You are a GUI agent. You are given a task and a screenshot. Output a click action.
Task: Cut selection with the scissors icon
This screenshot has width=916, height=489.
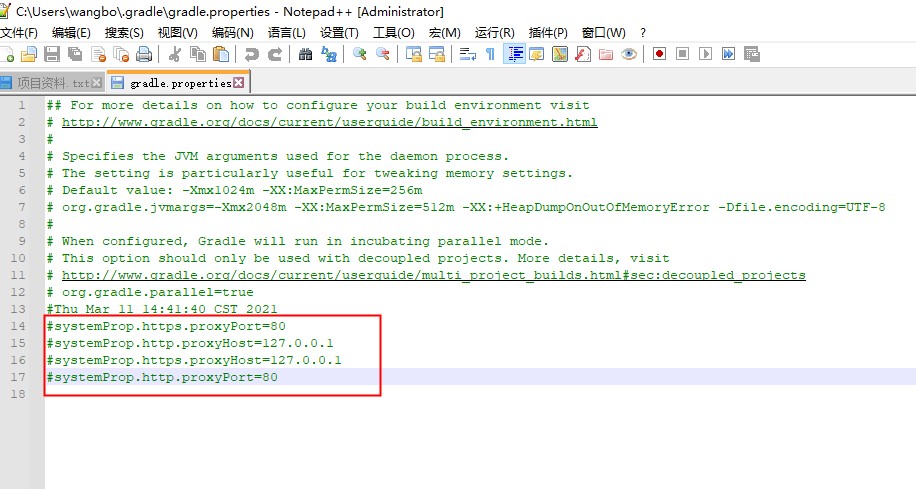(x=174, y=54)
